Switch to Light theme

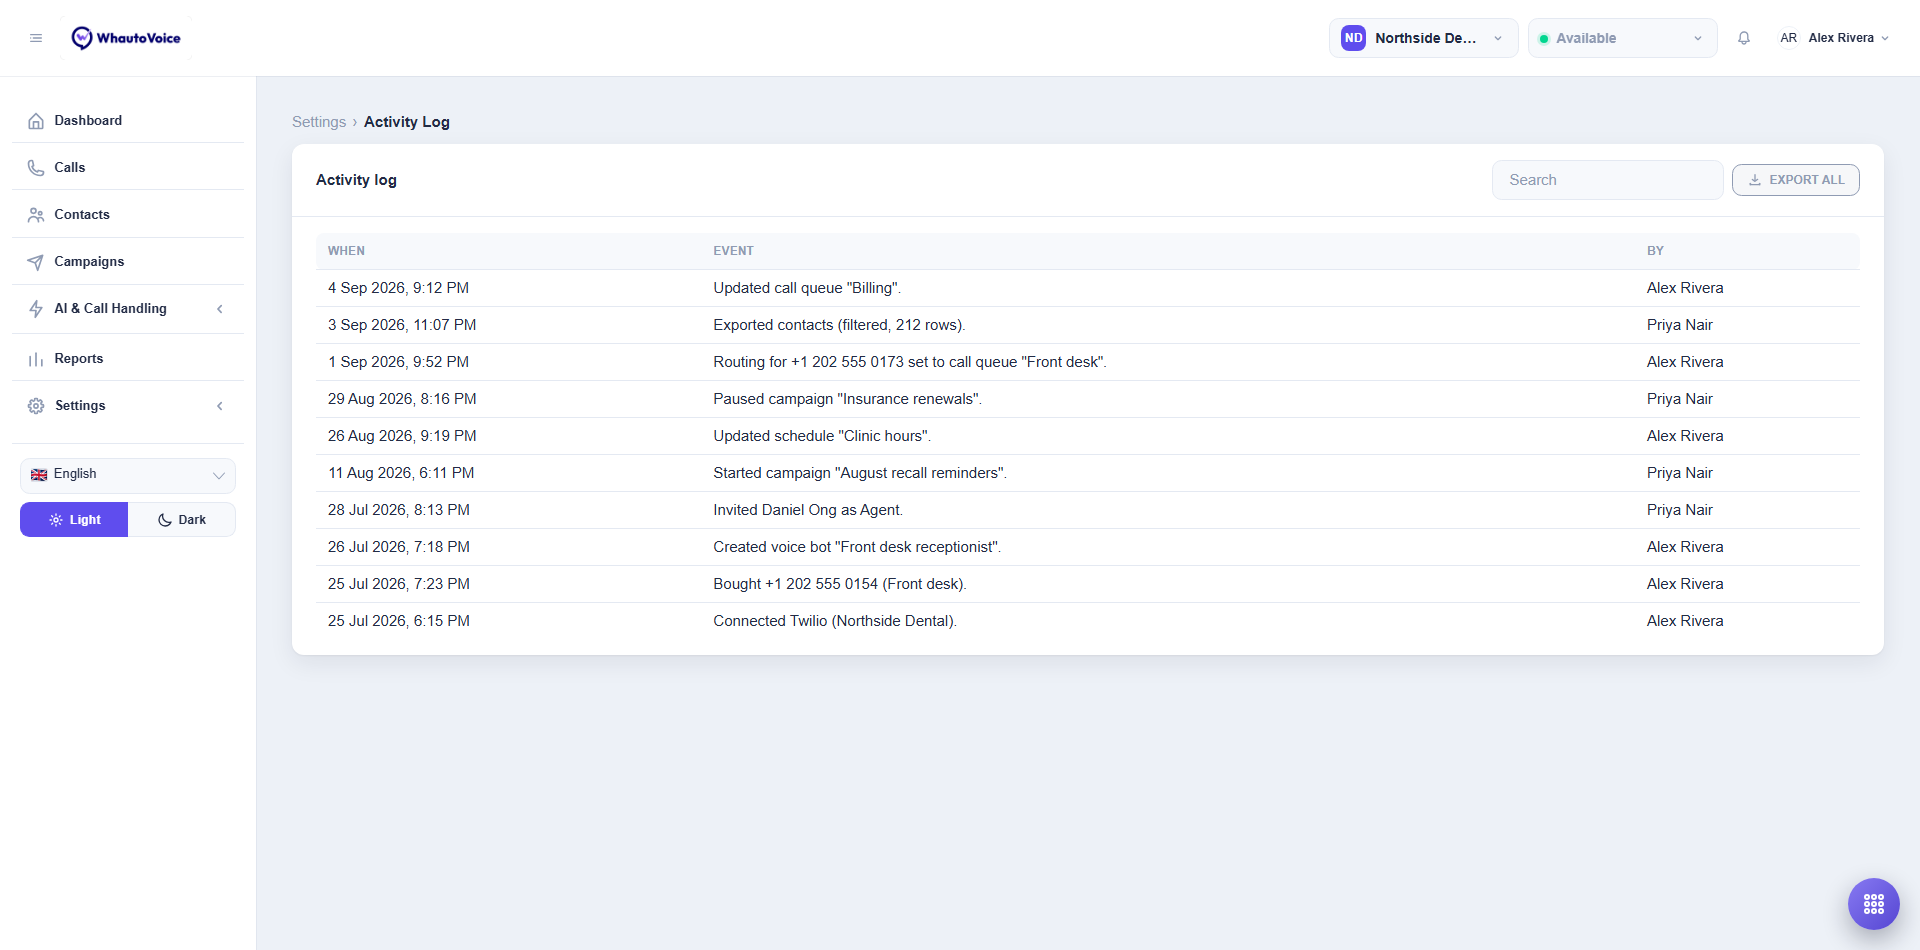(x=74, y=520)
